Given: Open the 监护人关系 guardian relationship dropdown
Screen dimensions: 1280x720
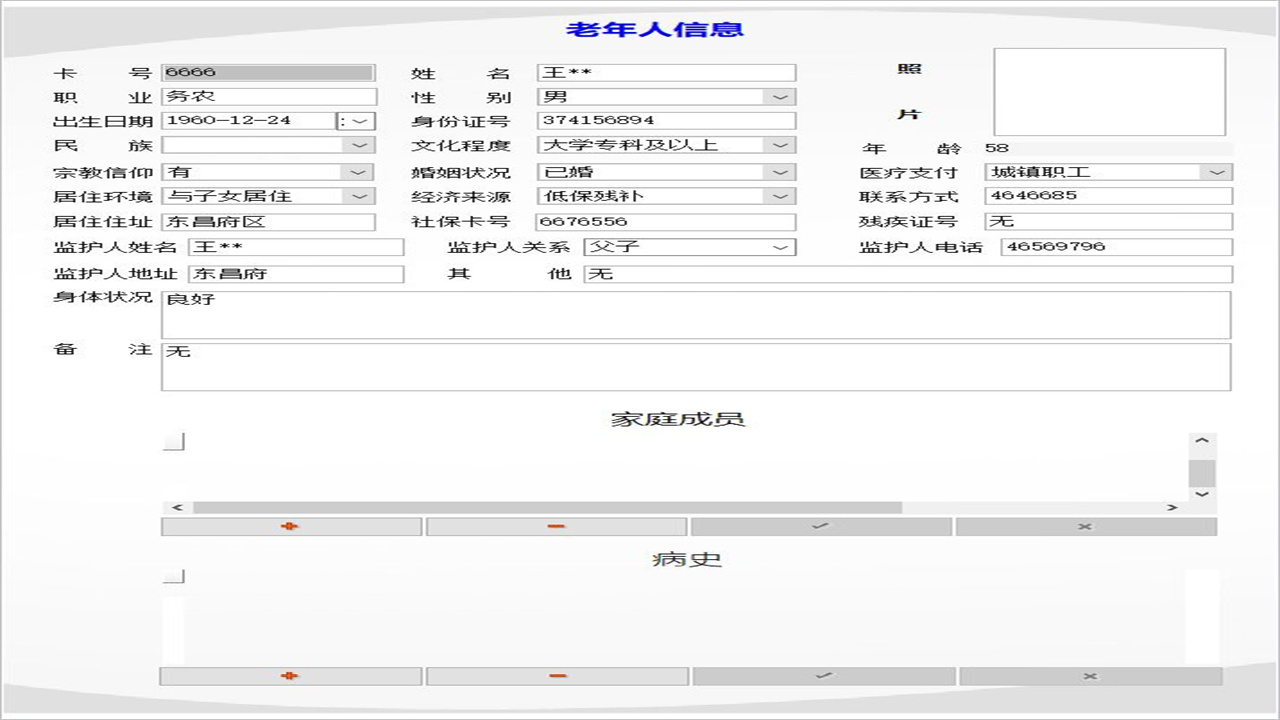Looking at the screenshot, I should [781, 247].
